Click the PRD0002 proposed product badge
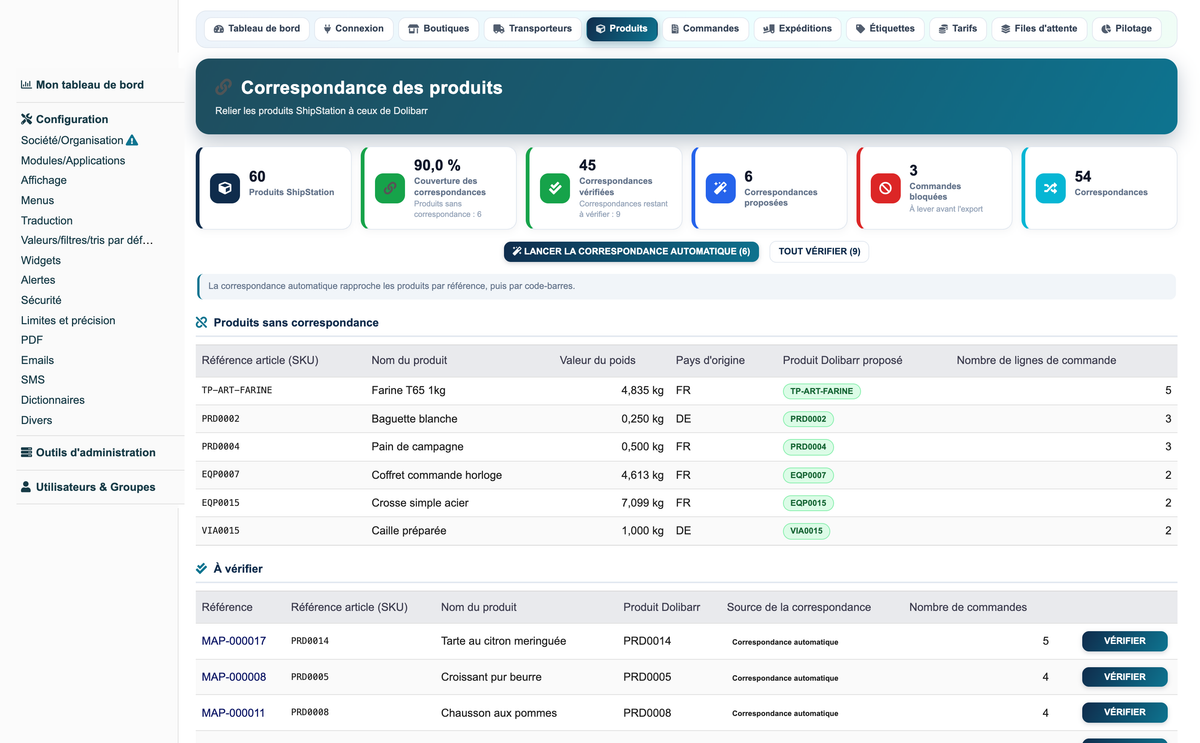1200x743 pixels. click(808, 419)
